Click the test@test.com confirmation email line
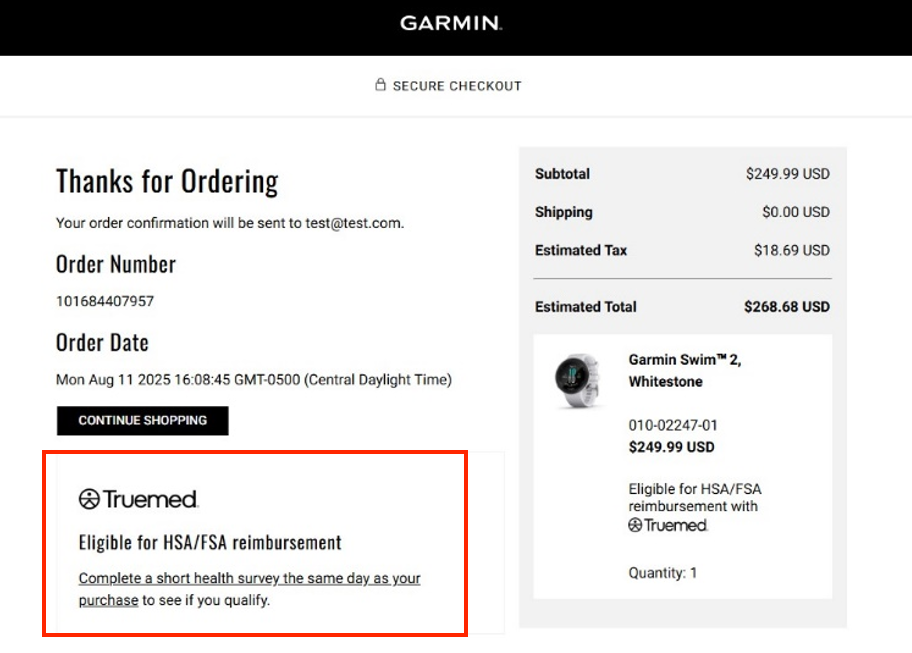Screen dimensions: 912x653 coord(230,223)
